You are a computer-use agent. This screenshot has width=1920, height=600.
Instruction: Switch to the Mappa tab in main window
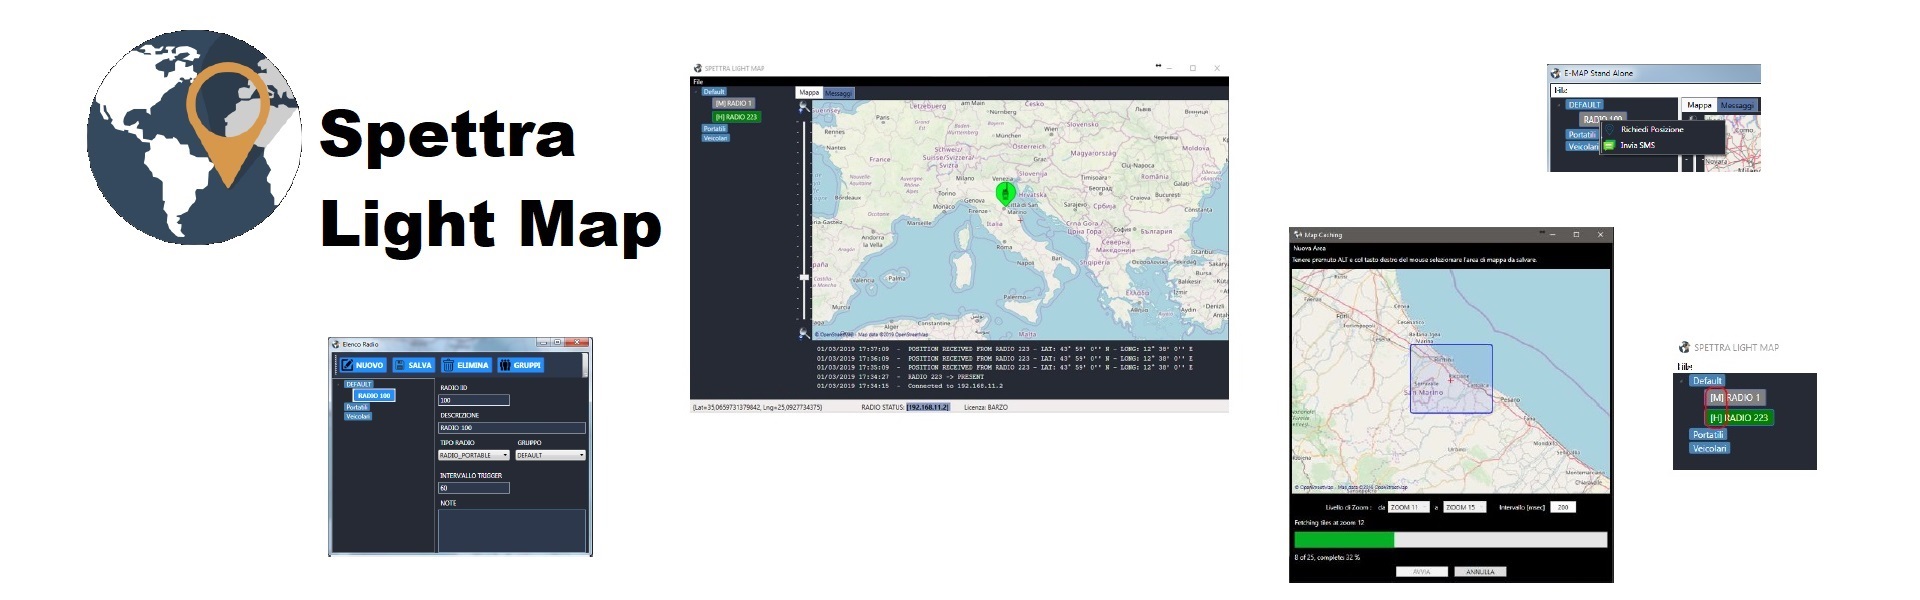pos(809,93)
